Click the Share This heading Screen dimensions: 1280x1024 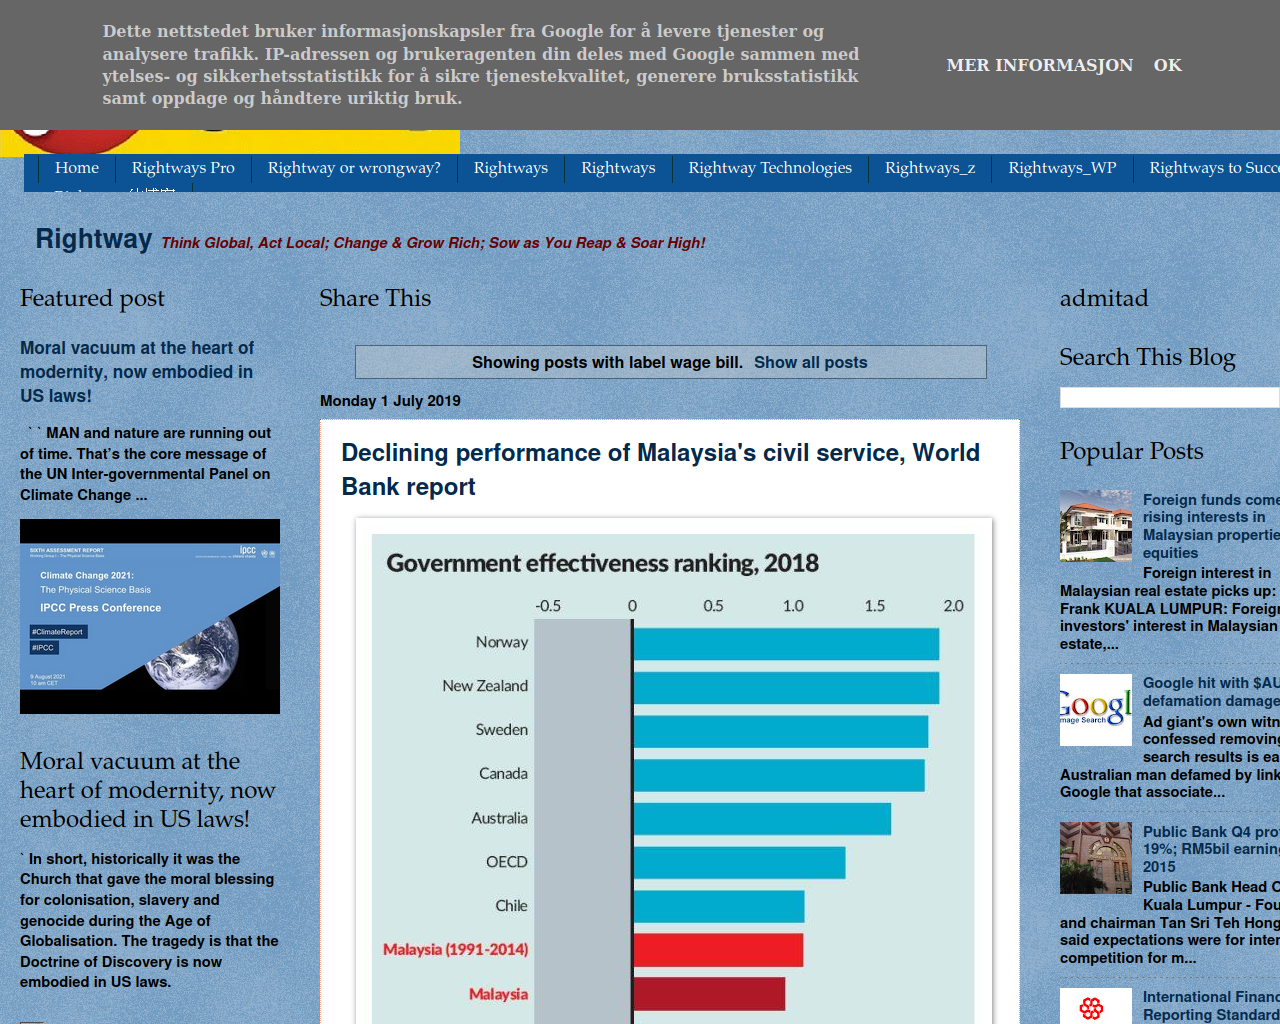point(375,298)
